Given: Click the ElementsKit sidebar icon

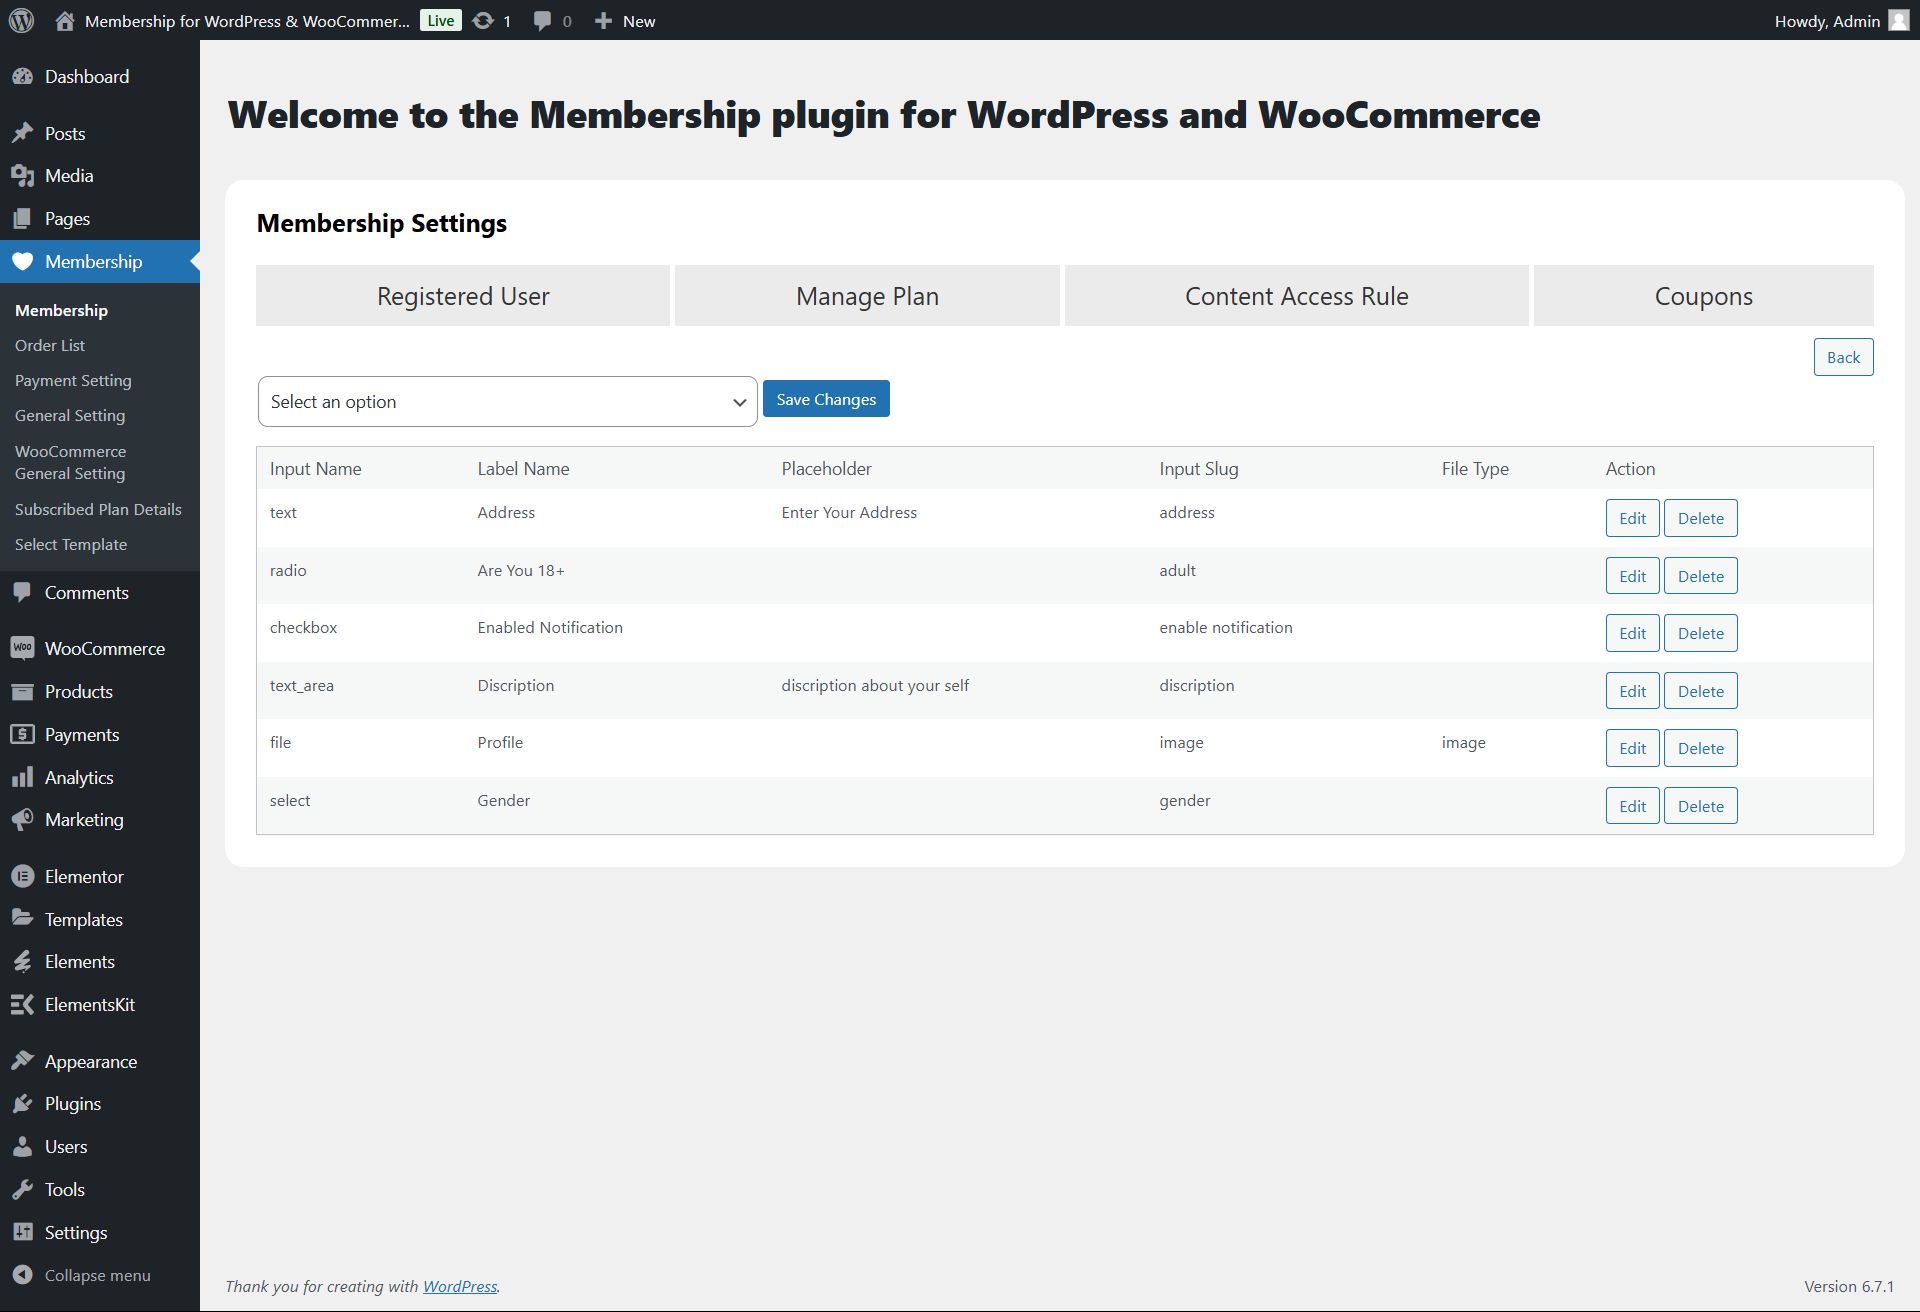Looking at the screenshot, I should pos(22,1004).
